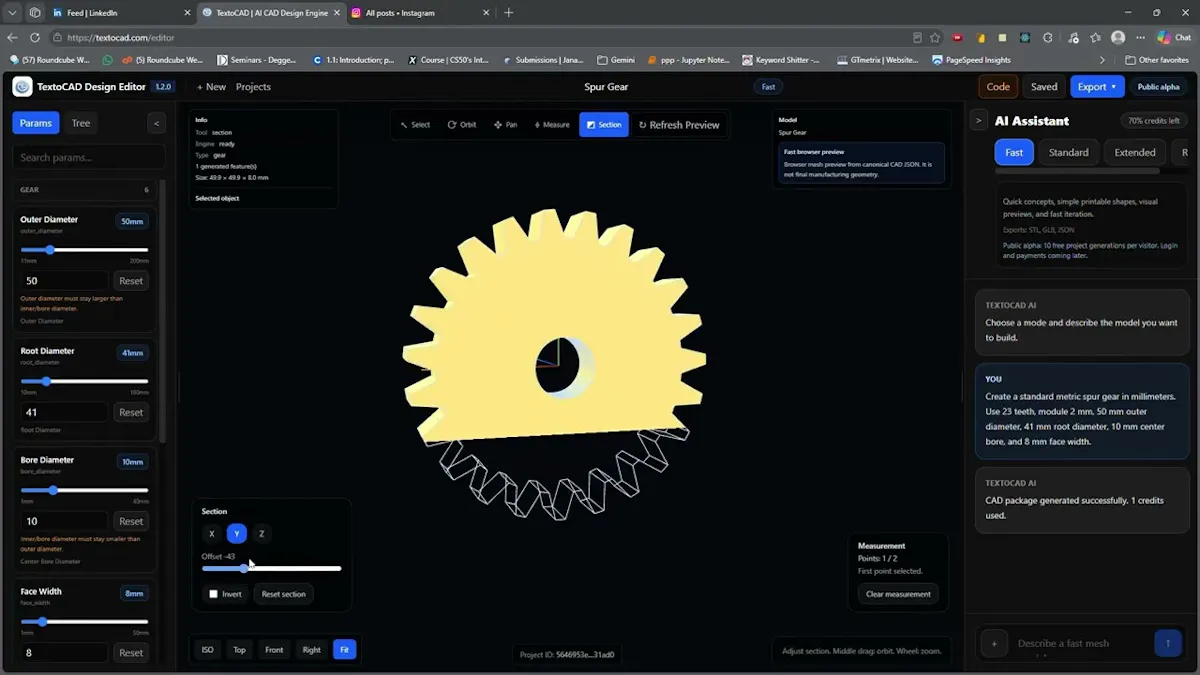The image size is (1200, 675).
Task: Bookmark this page with the star icon
Action: pos(935,37)
